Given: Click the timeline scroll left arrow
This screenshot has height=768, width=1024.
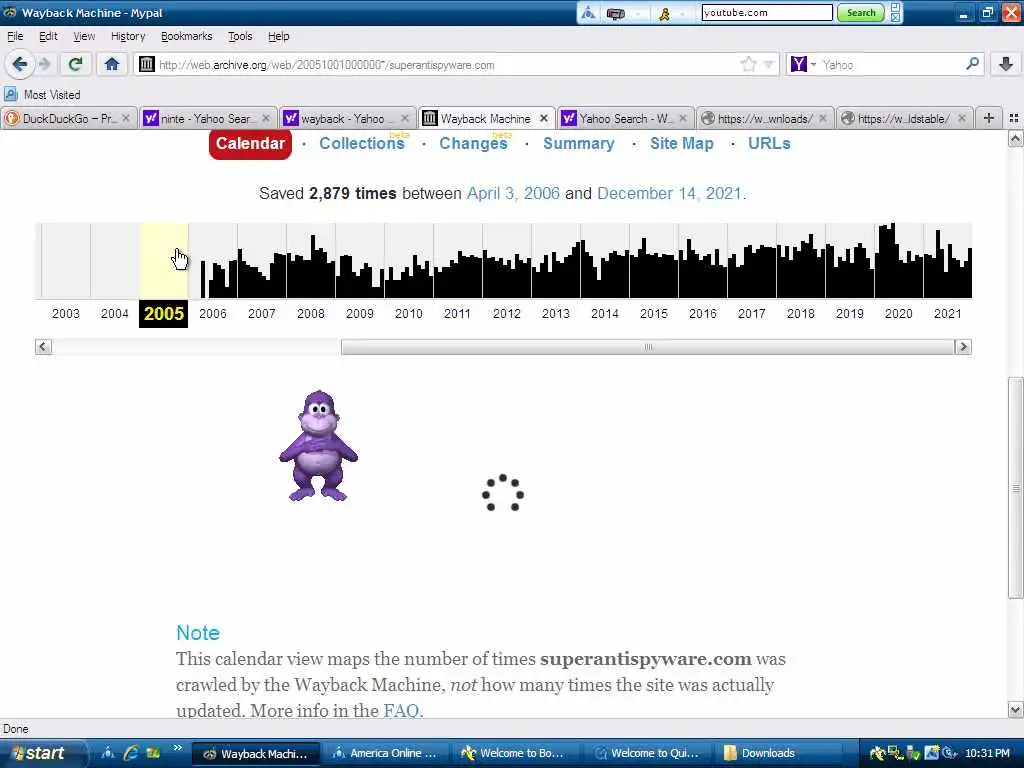Looking at the screenshot, I should (43, 347).
